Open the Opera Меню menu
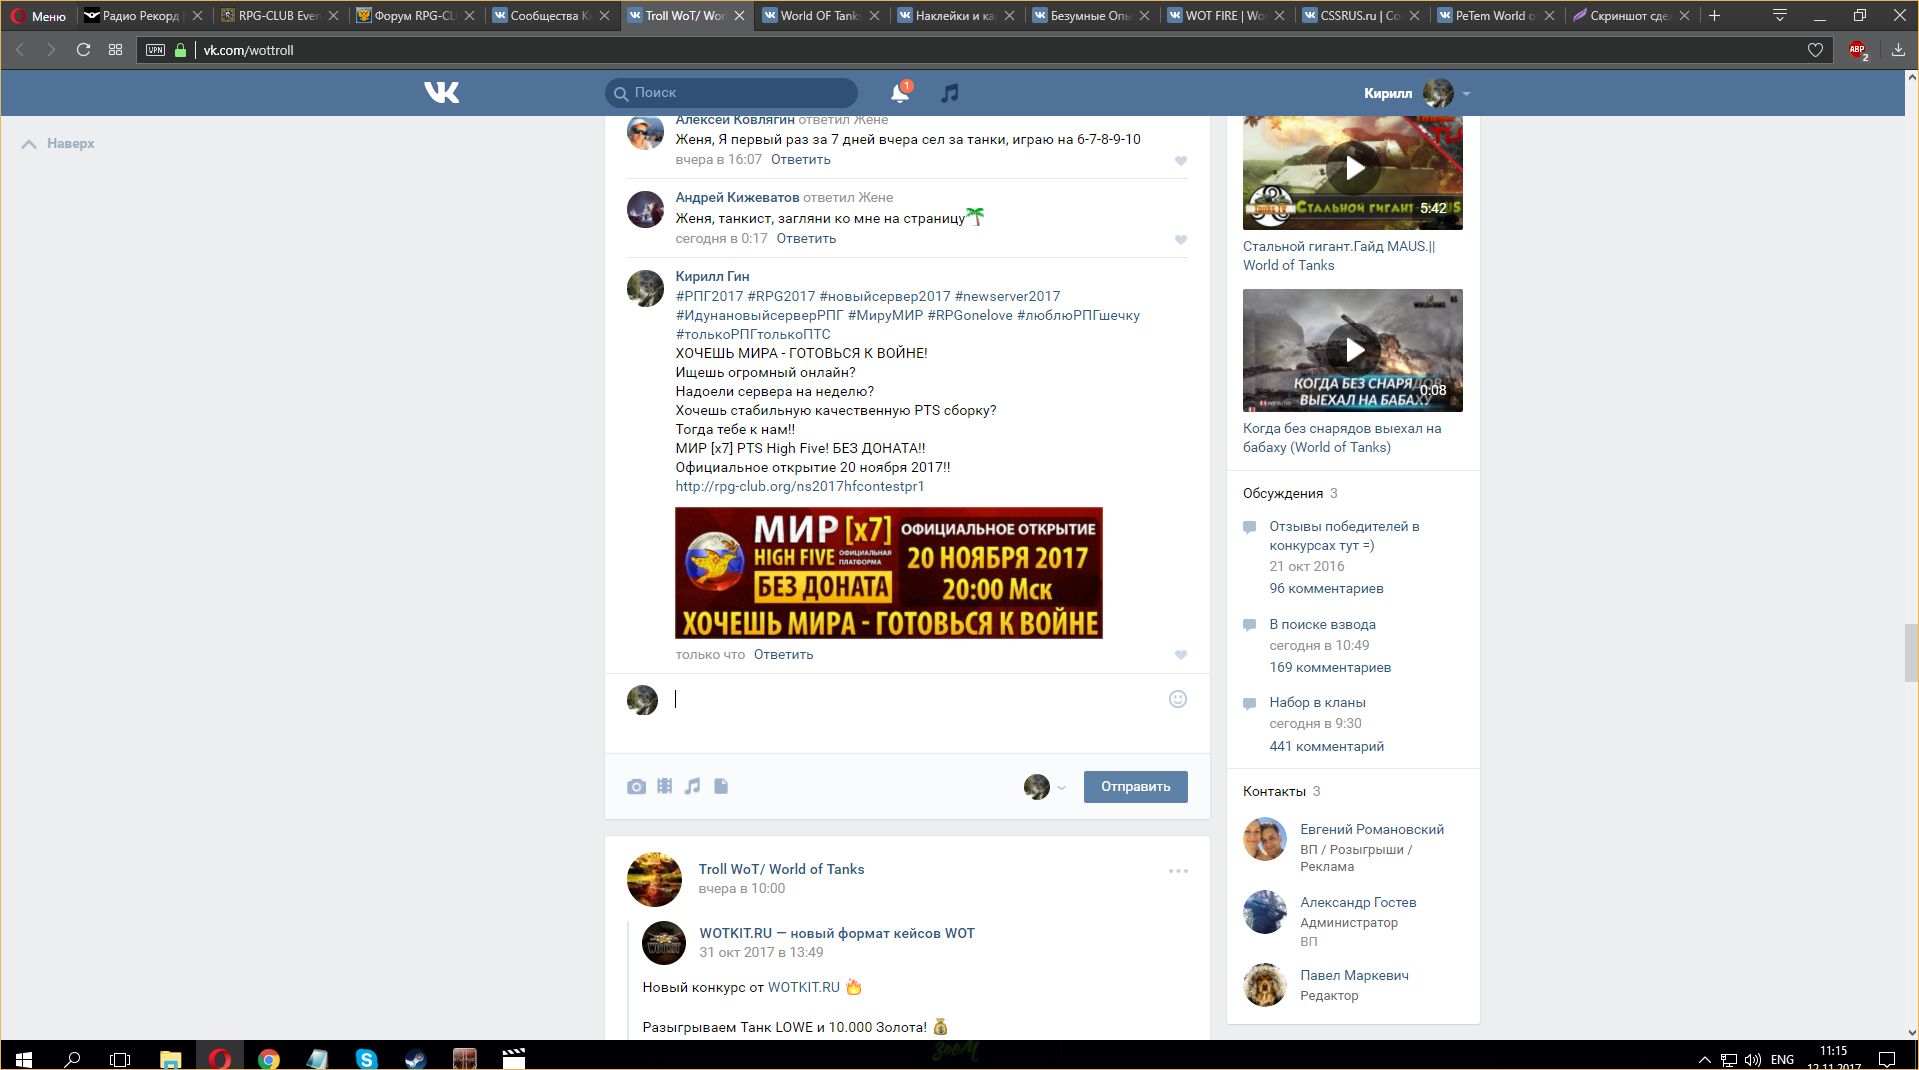 point(38,16)
